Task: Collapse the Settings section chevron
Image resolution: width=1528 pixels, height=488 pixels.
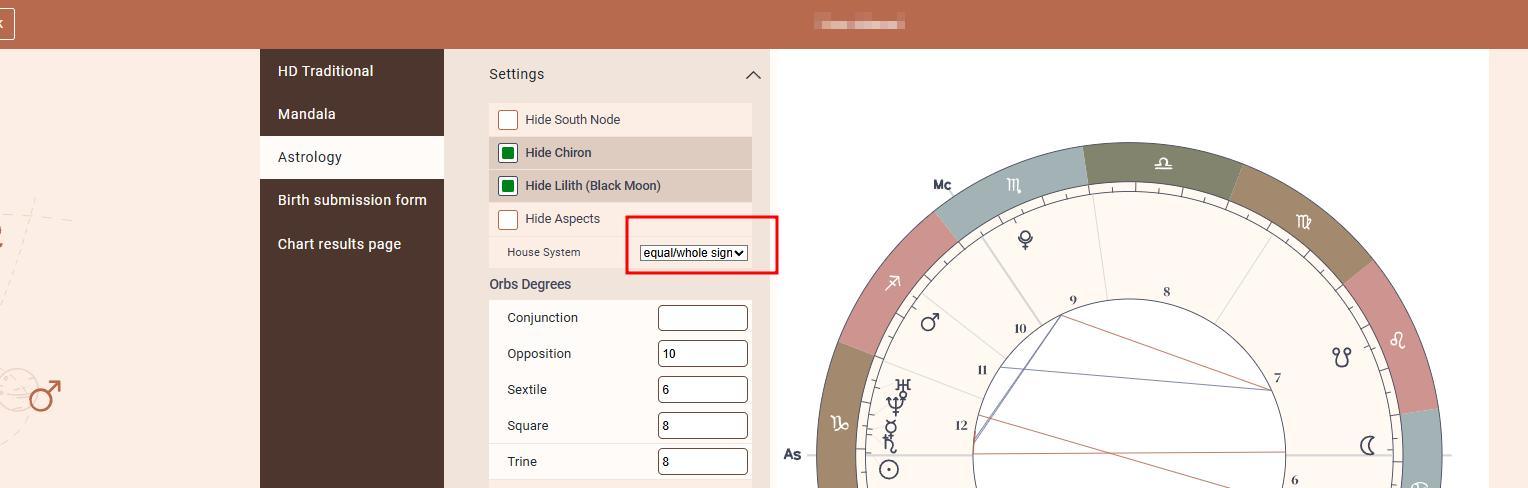Action: pos(753,75)
